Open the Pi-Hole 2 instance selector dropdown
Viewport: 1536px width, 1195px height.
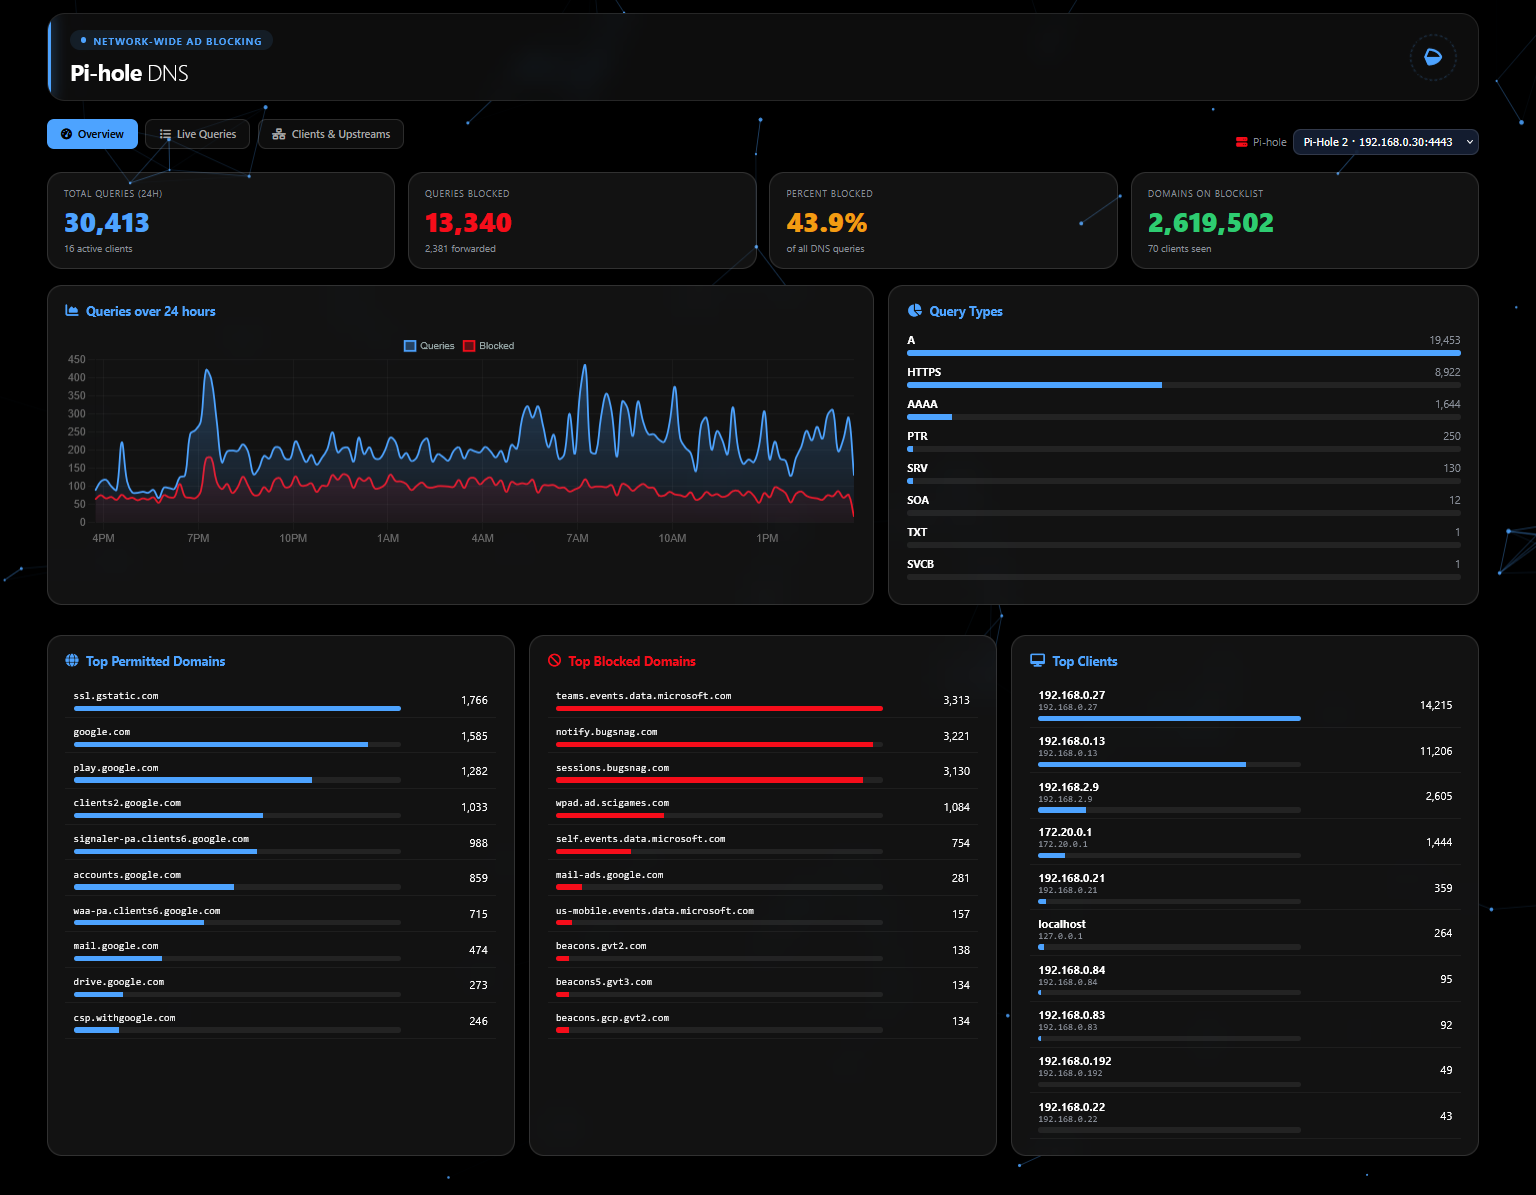(x=1385, y=142)
